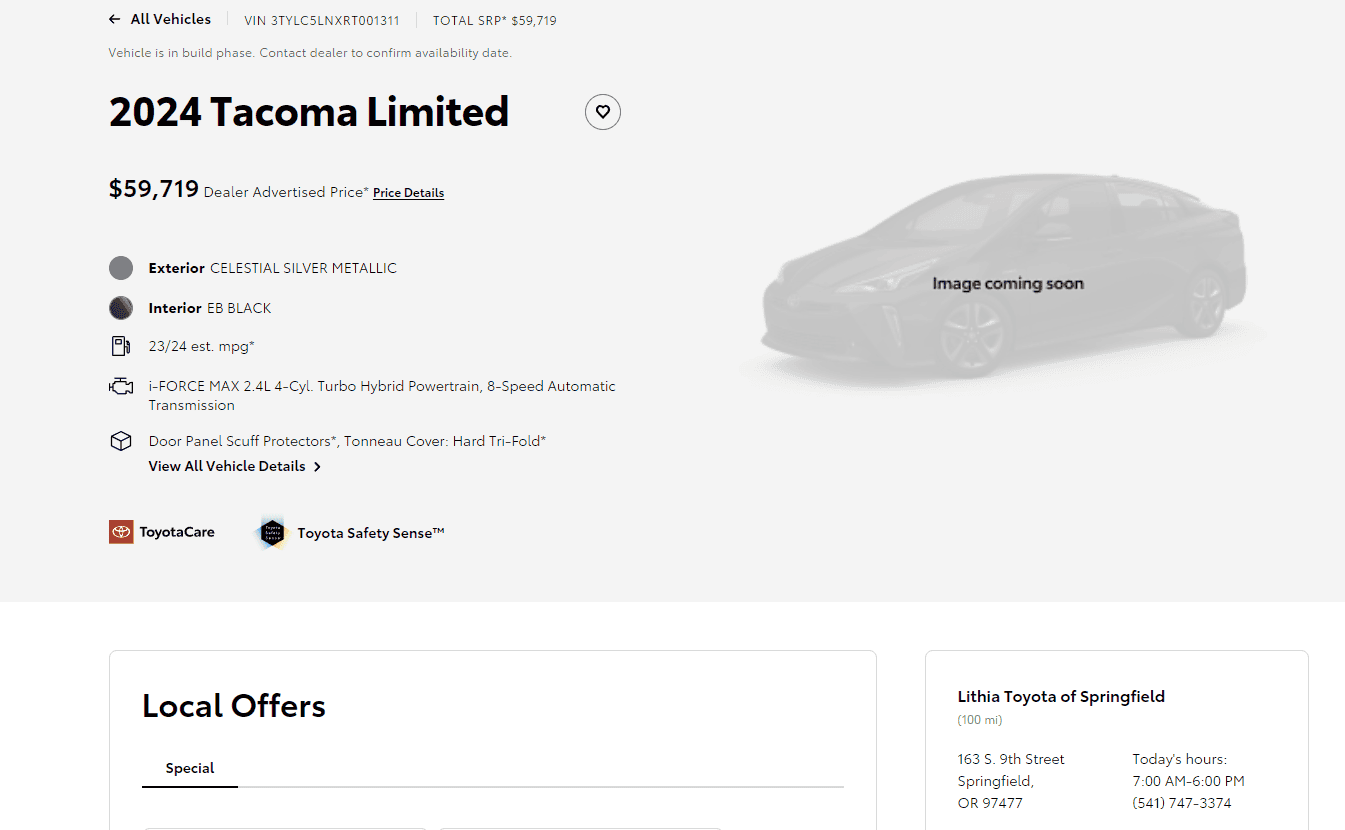
Task: Switch to the Special offers tab
Action: (x=190, y=768)
